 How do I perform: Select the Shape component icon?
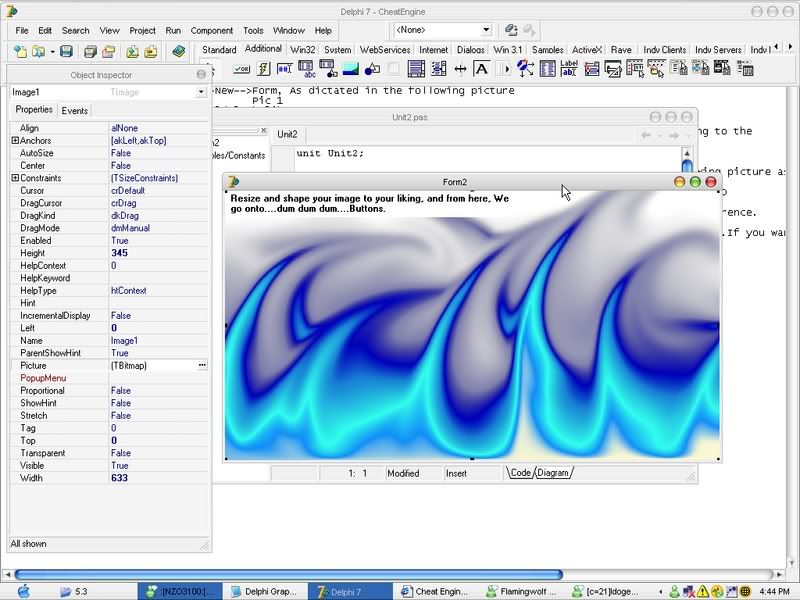coord(372,69)
